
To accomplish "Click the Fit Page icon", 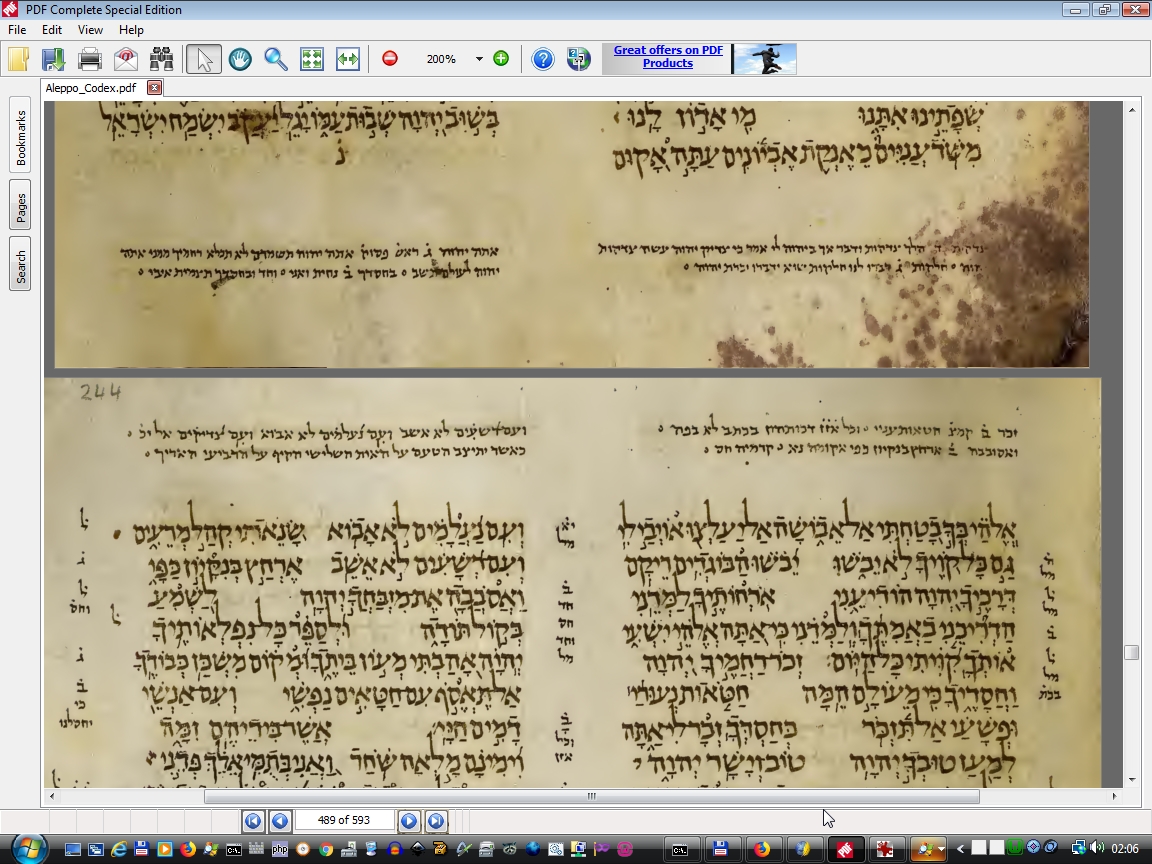I will (x=312, y=59).
